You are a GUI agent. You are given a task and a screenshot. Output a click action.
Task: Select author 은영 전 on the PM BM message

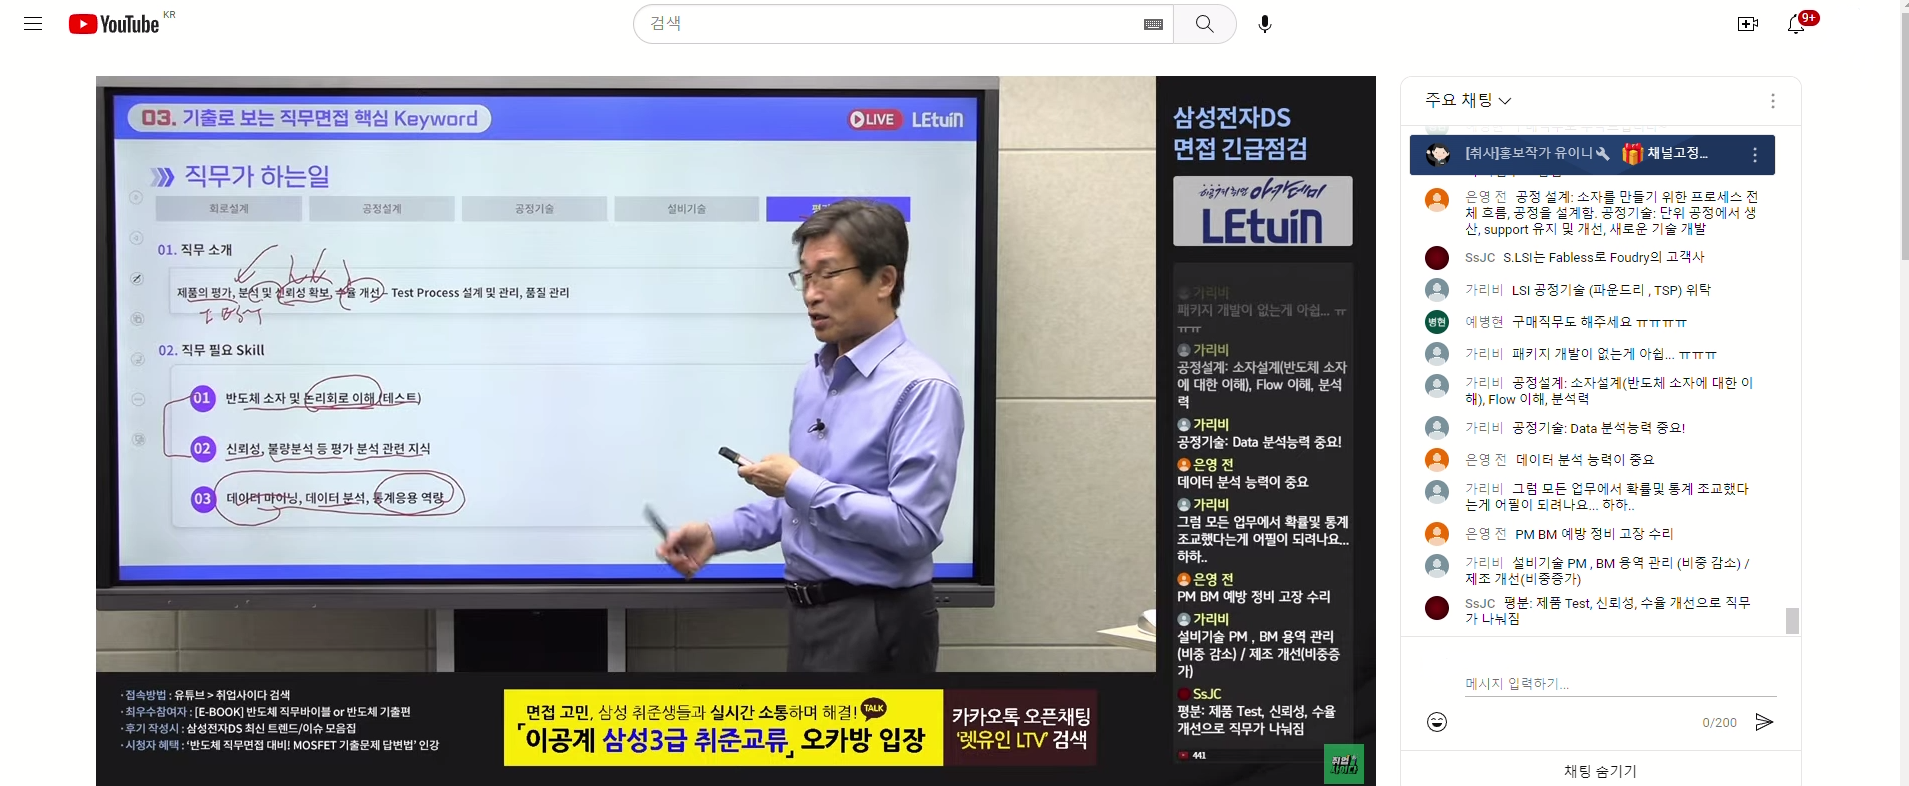coord(1486,534)
